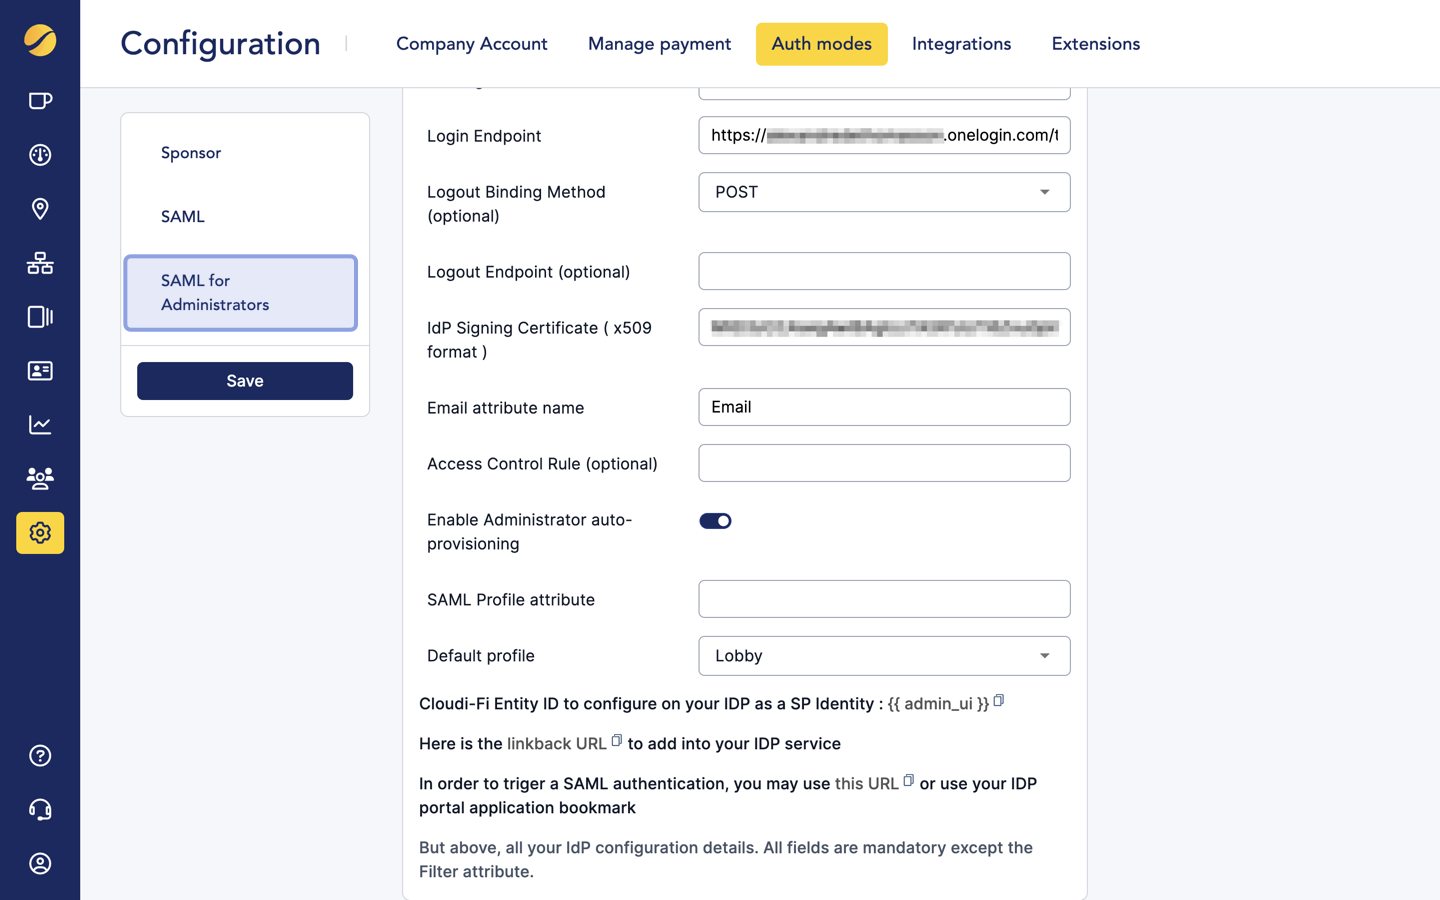1440x900 pixels.
Task: Copy the Cloudi-Fi Entity ID admin_ui value
Action: tap(999, 701)
